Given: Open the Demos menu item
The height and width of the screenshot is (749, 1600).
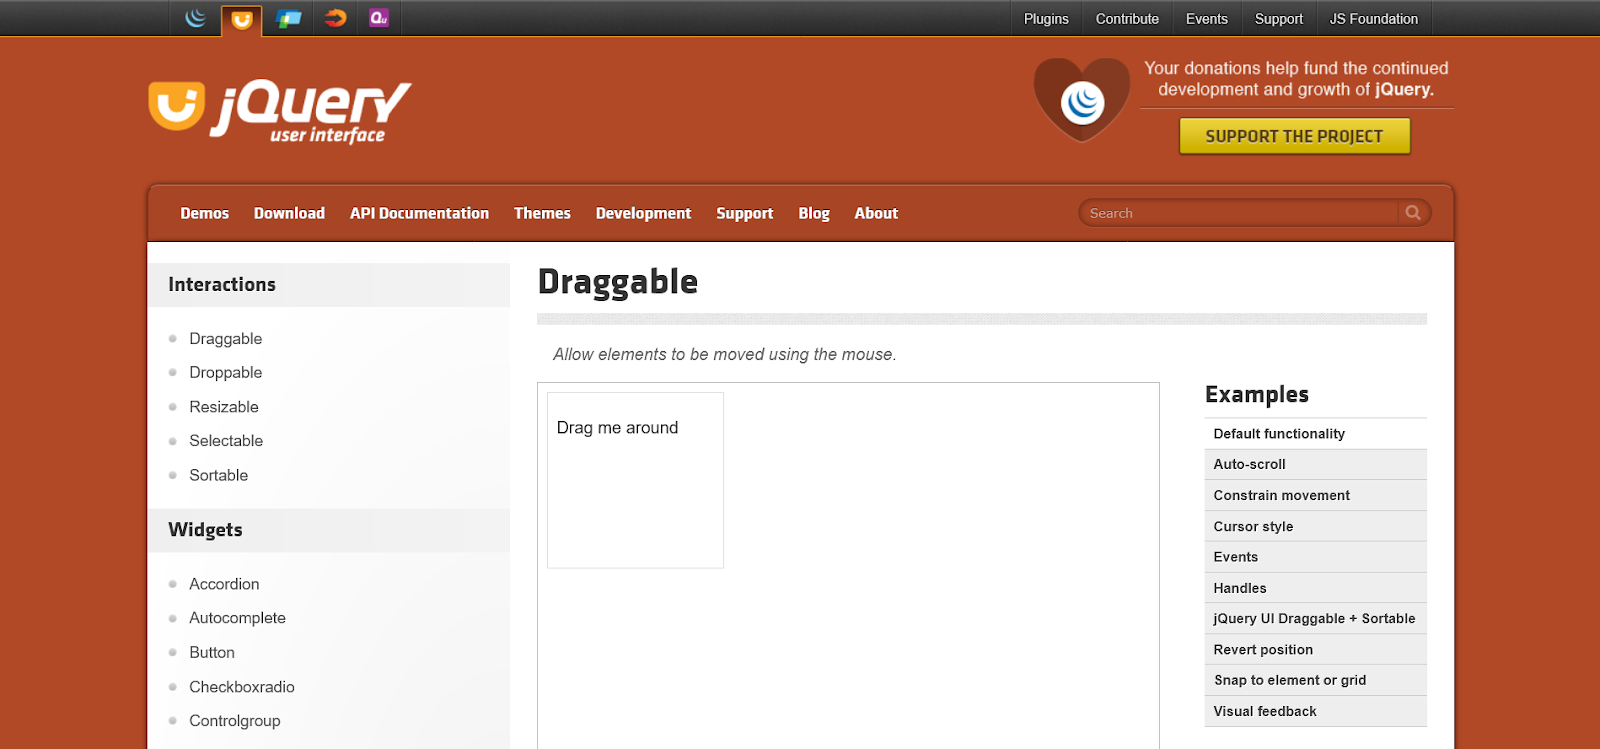Looking at the screenshot, I should pyautogui.click(x=205, y=213).
